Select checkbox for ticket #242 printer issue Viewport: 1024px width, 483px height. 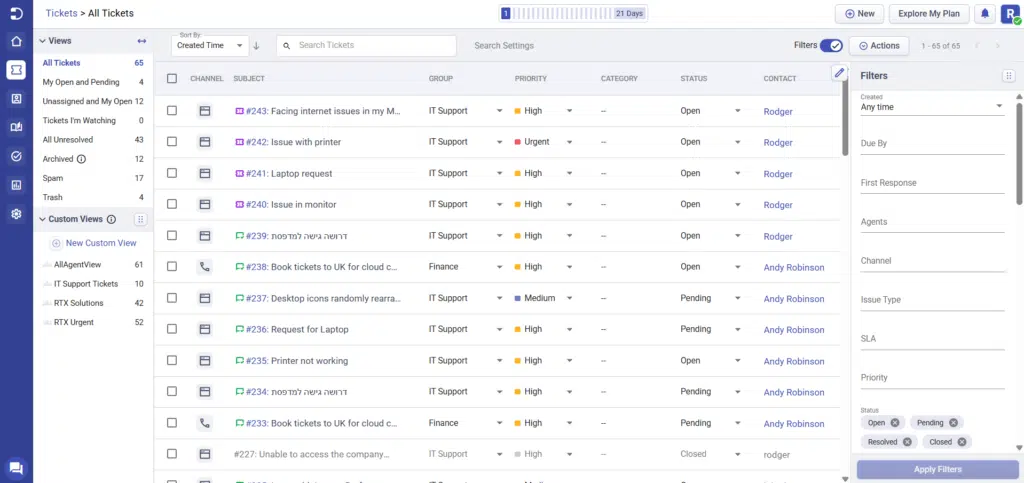point(172,142)
